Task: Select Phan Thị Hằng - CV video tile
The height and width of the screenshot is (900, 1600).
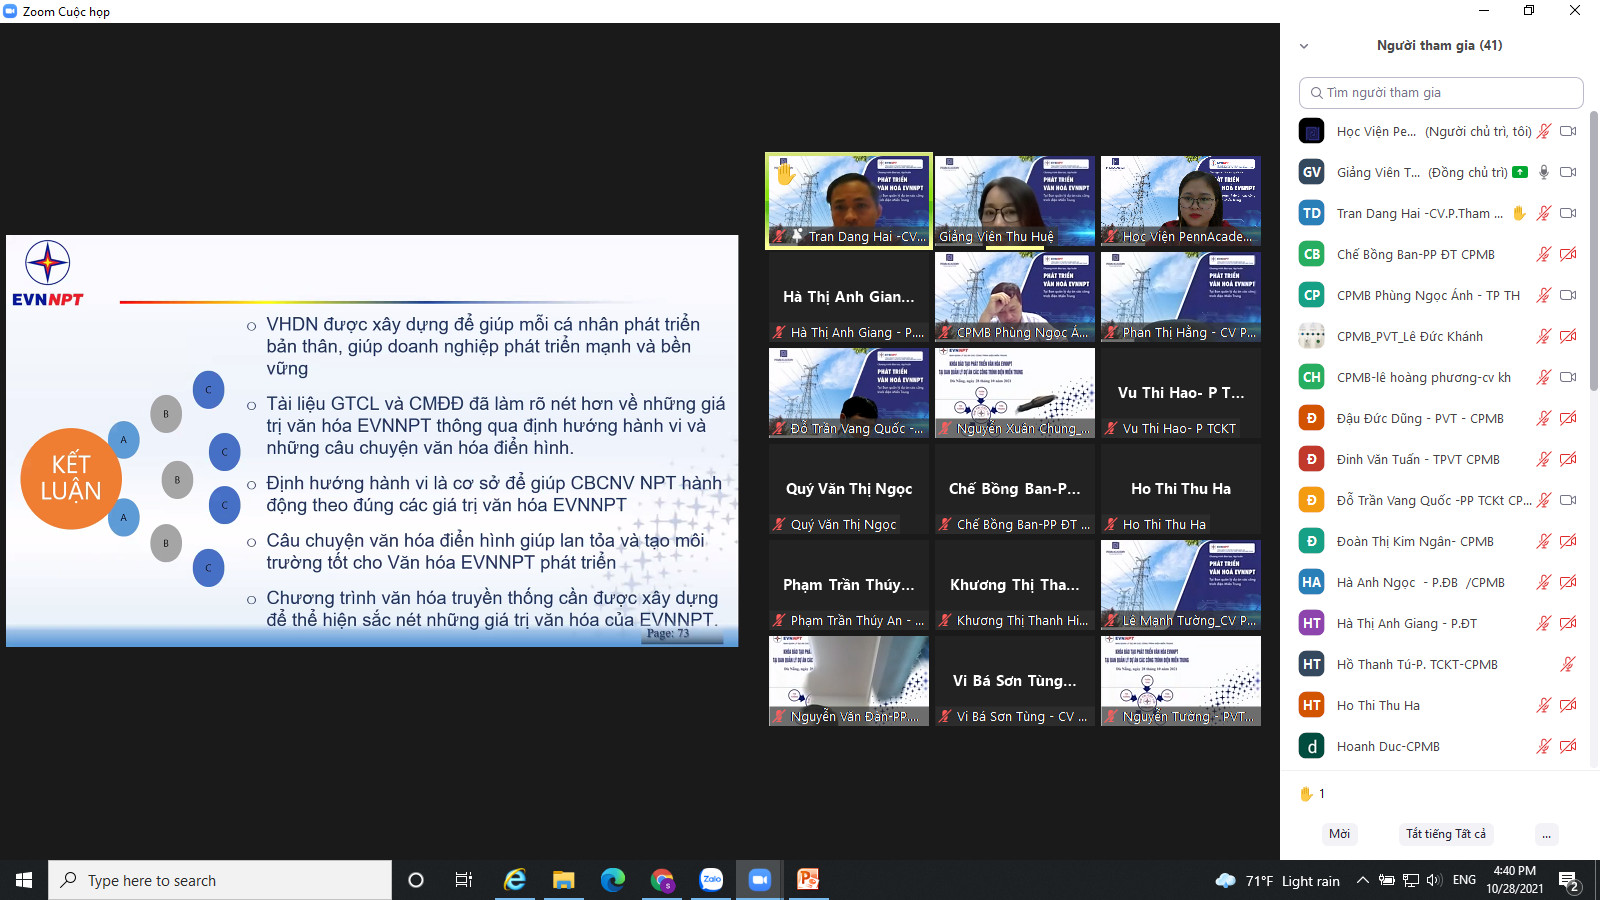Action: (1181, 297)
